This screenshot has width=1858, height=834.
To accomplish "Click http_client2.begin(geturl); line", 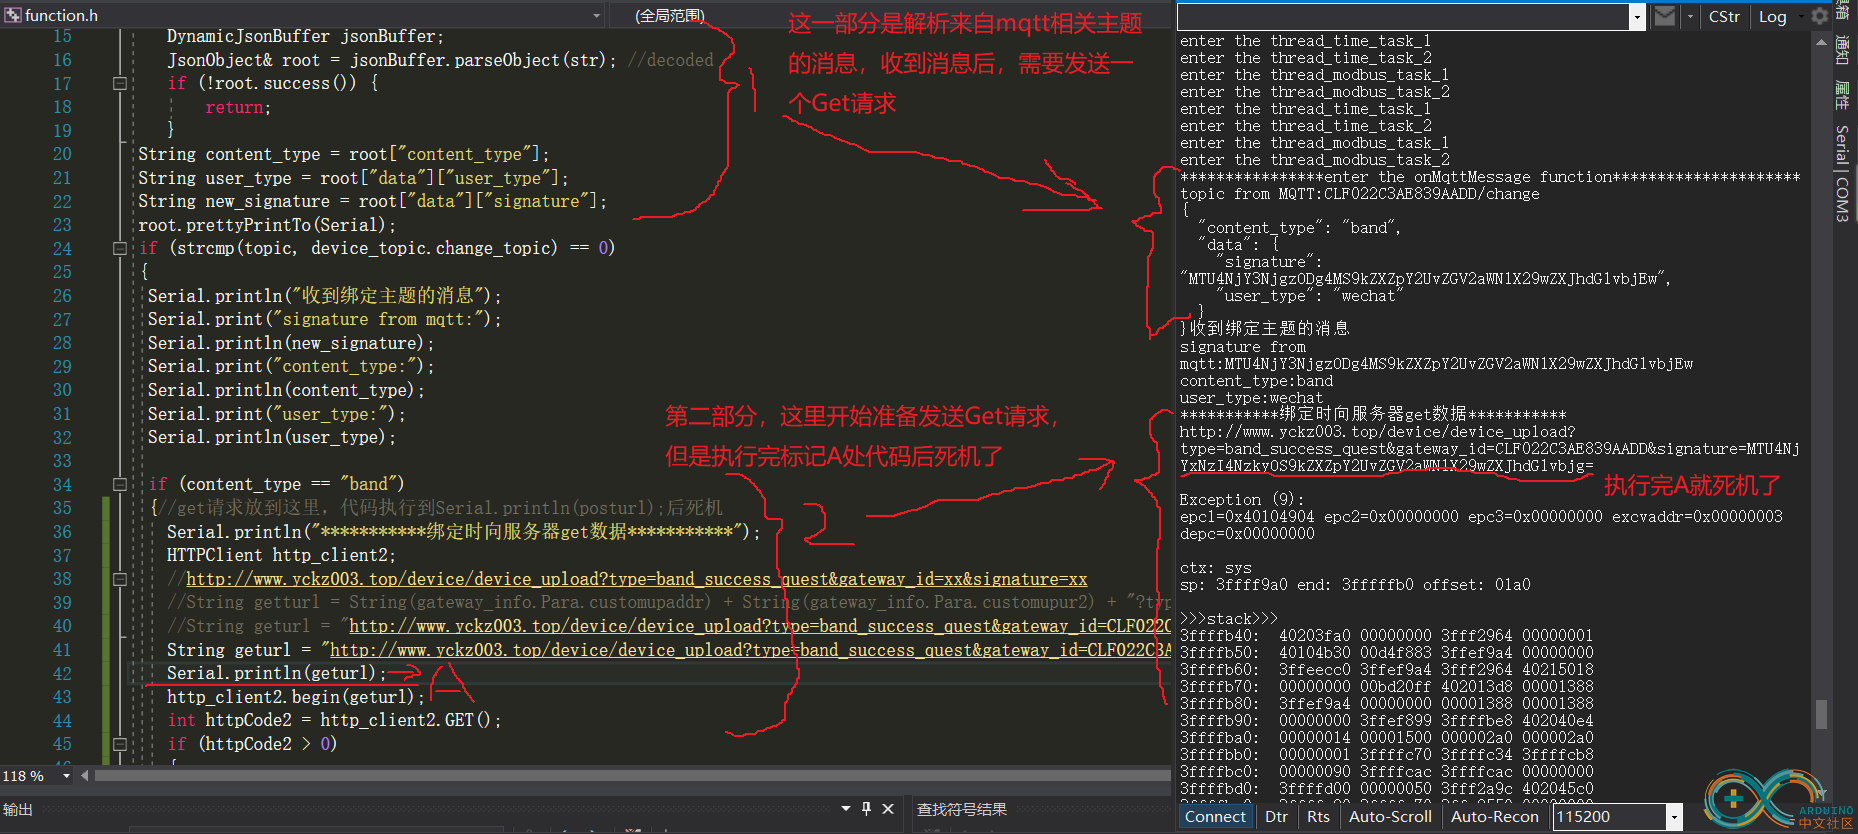I will point(295,697).
